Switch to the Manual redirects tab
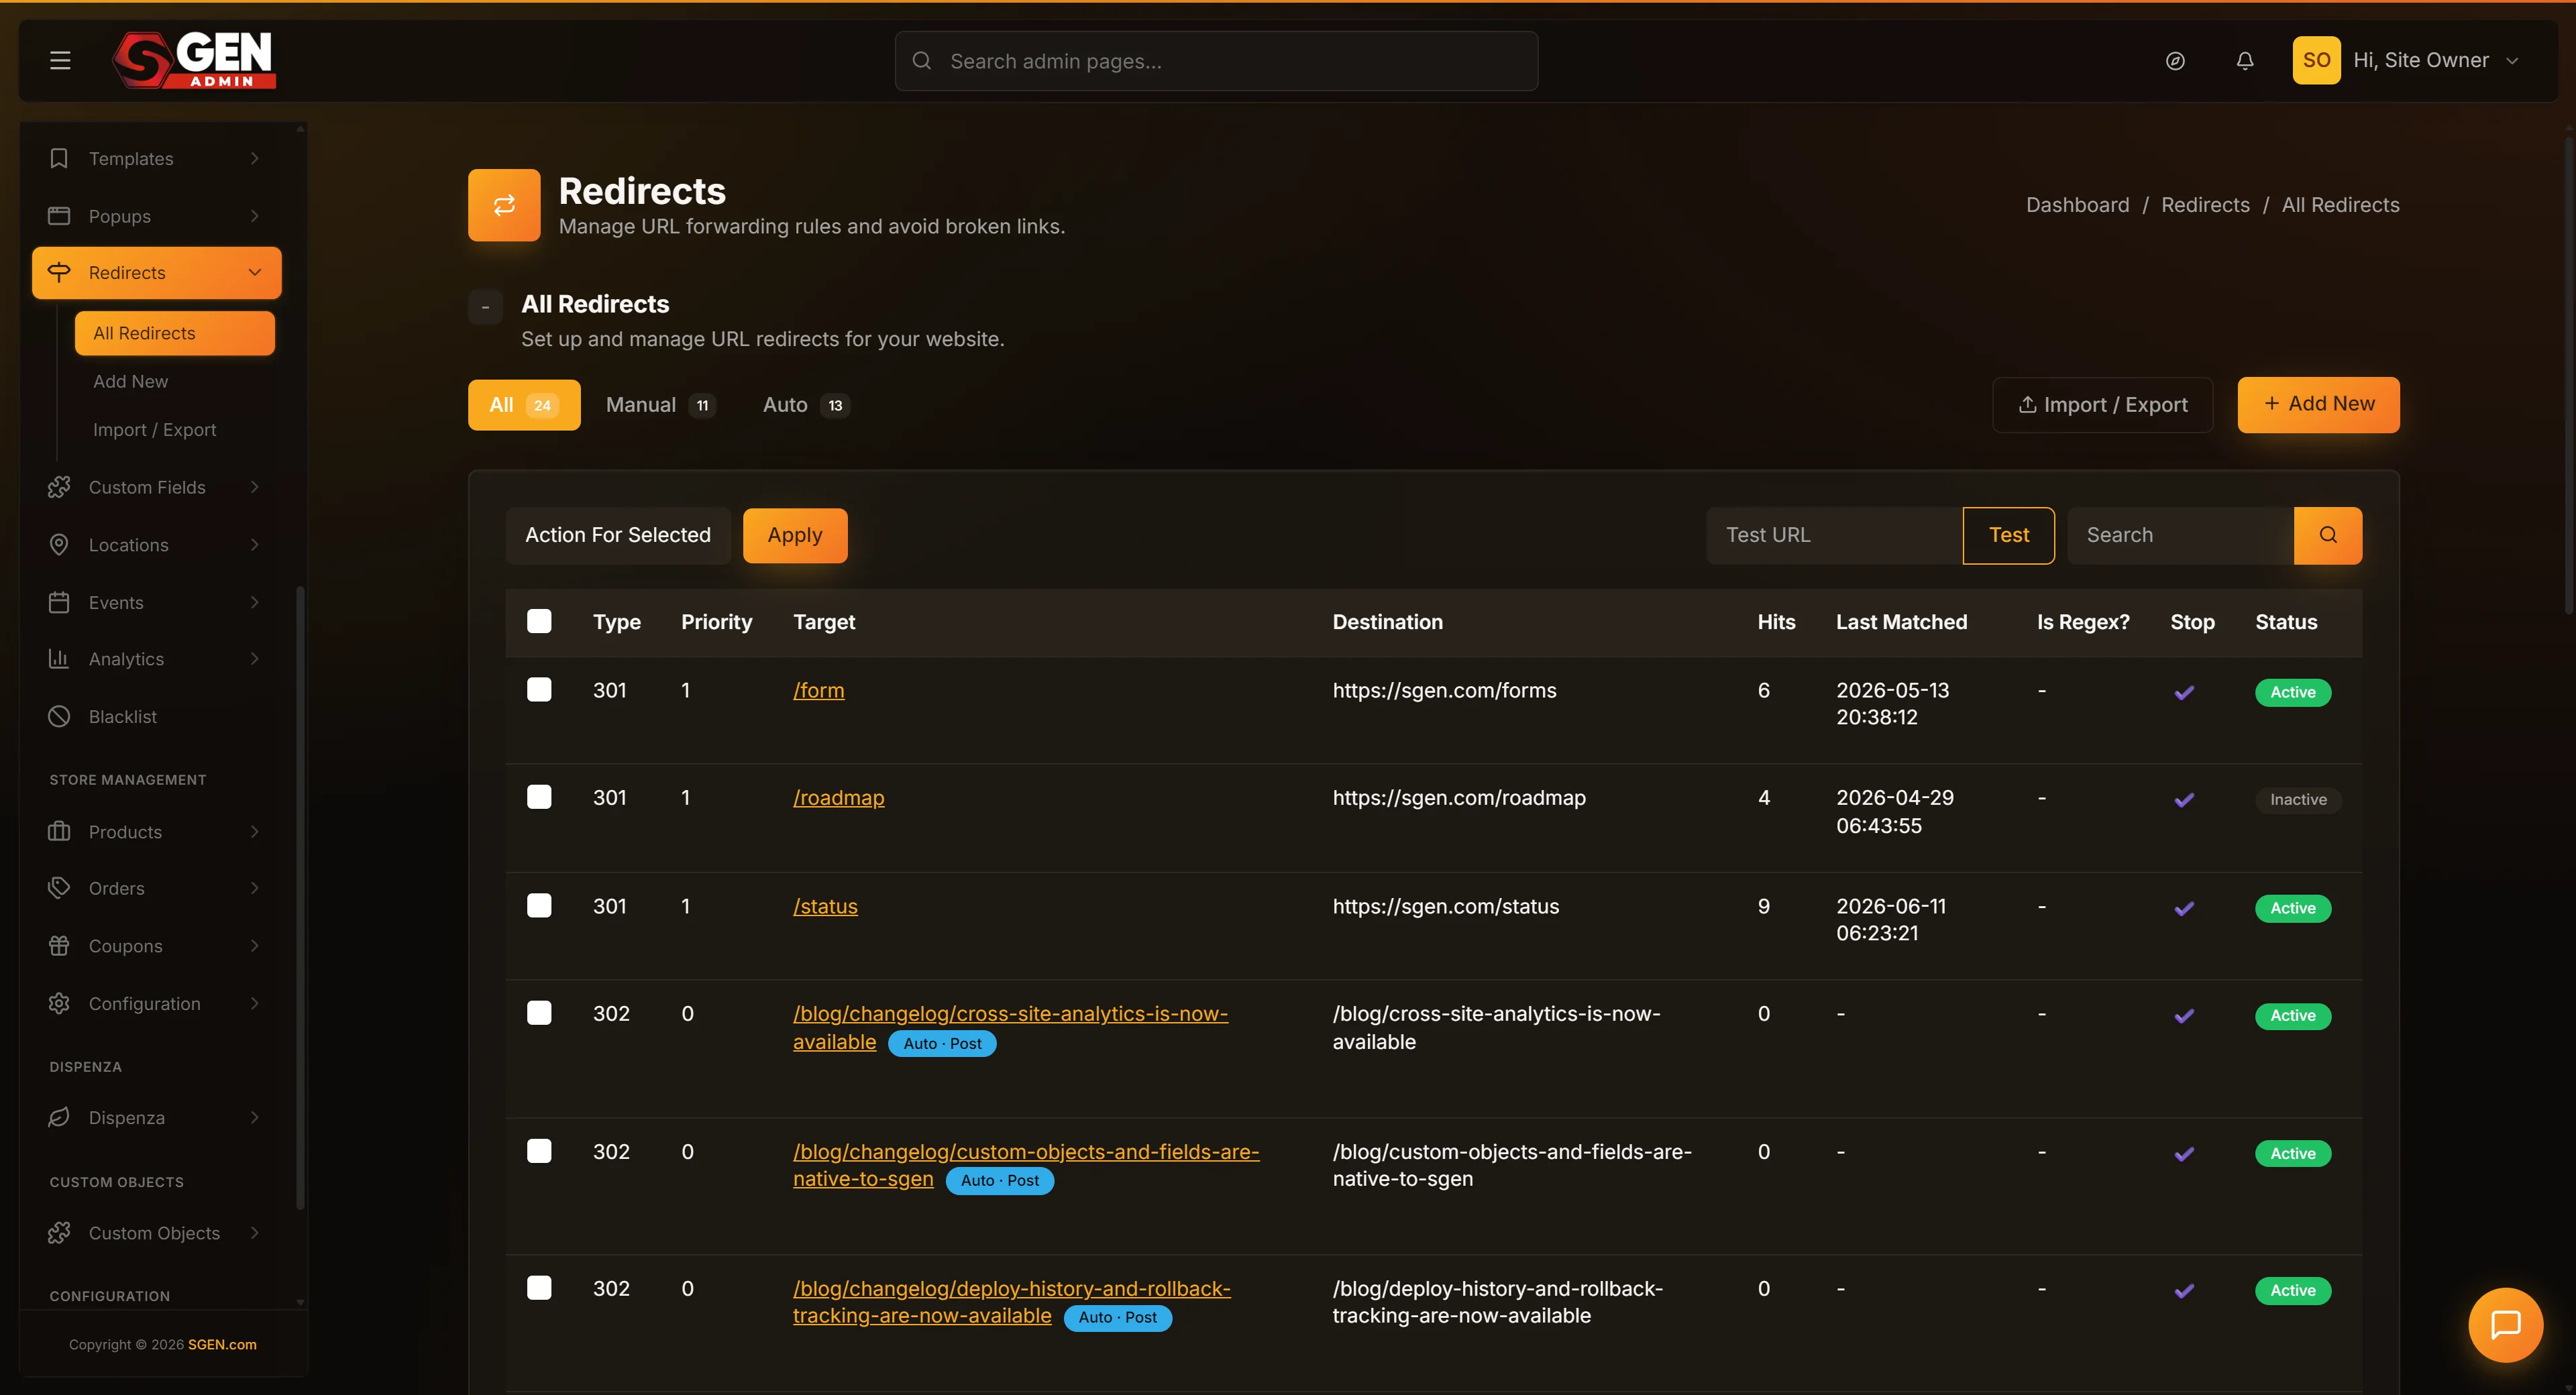 click(x=660, y=405)
